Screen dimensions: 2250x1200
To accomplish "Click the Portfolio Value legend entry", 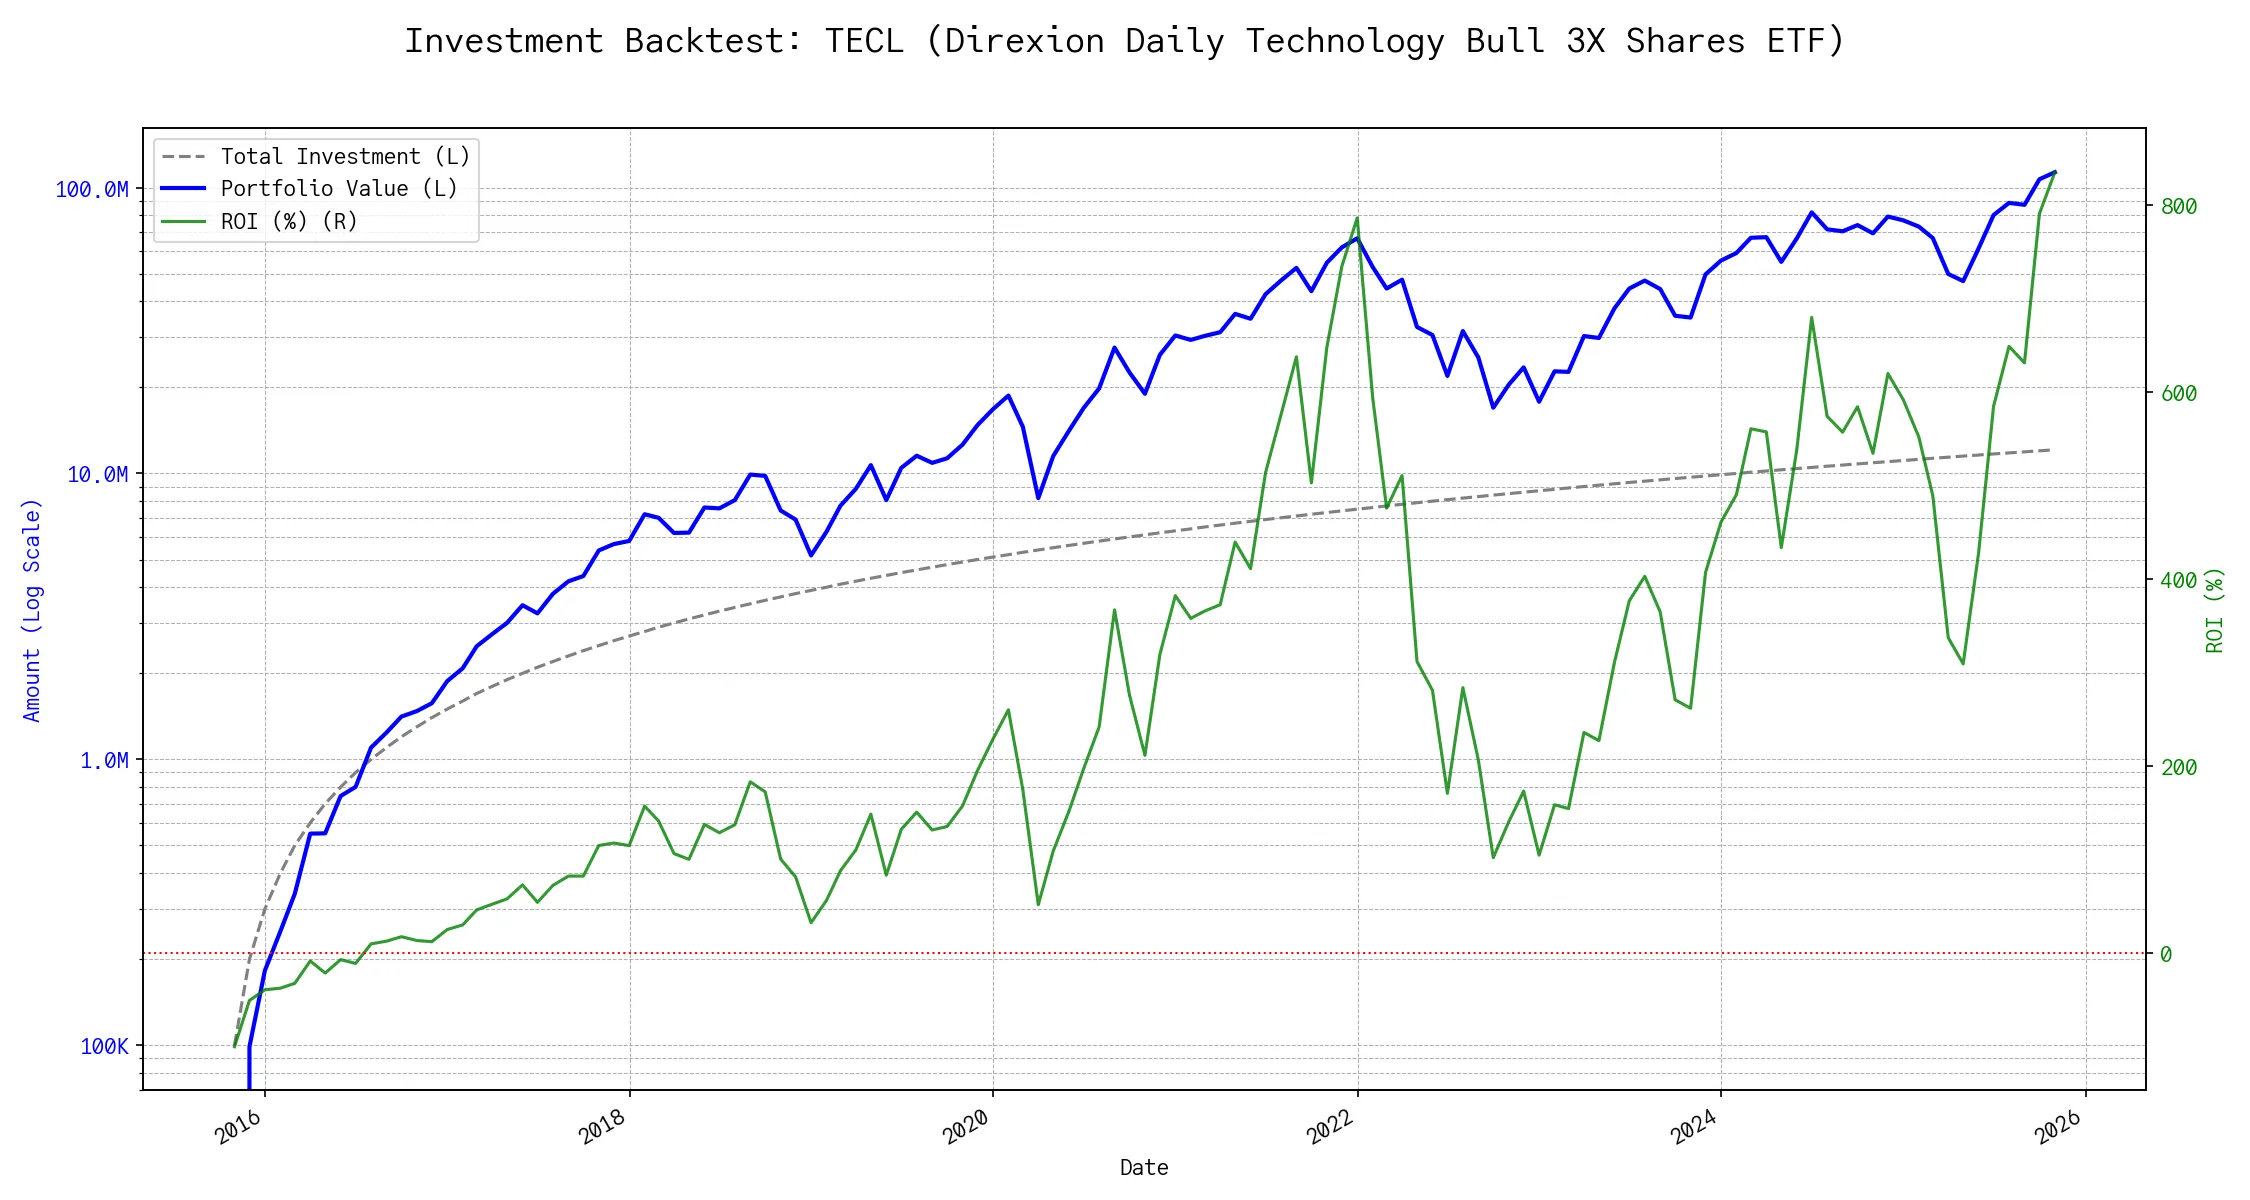I will tap(339, 189).
